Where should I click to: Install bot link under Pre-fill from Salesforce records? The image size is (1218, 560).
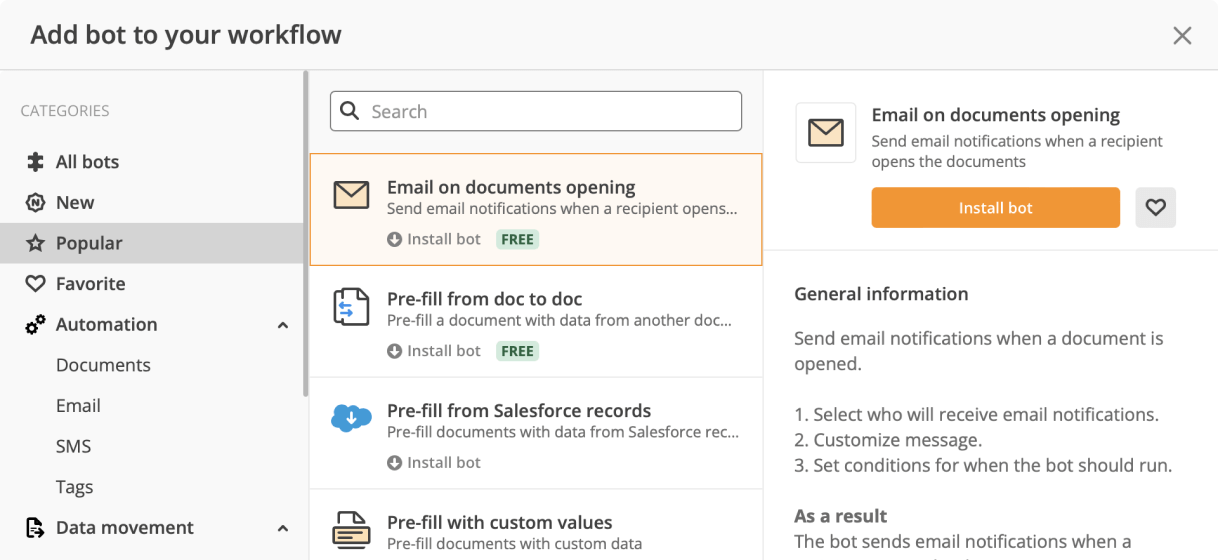[434, 463]
